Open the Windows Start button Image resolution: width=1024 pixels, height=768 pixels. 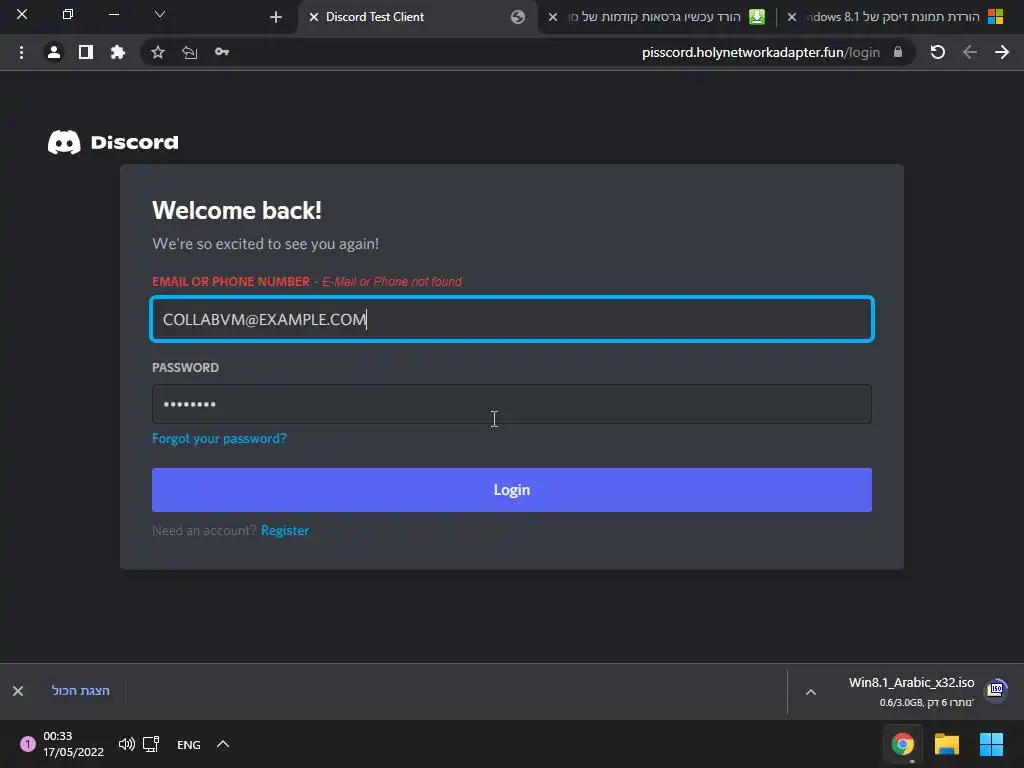click(x=991, y=744)
